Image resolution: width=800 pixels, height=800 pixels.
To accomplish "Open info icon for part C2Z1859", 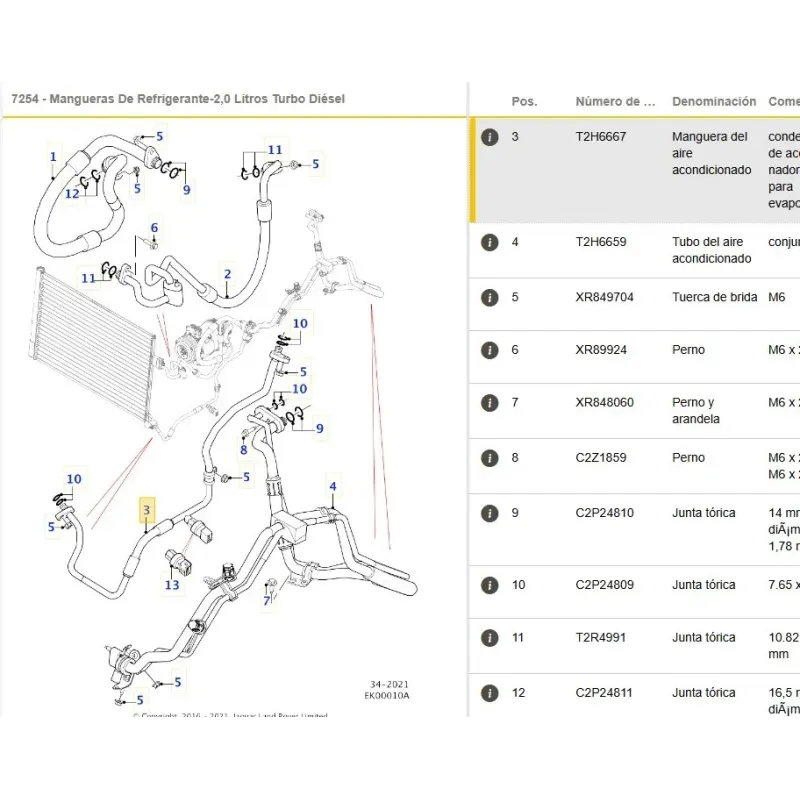I will point(489,458).
